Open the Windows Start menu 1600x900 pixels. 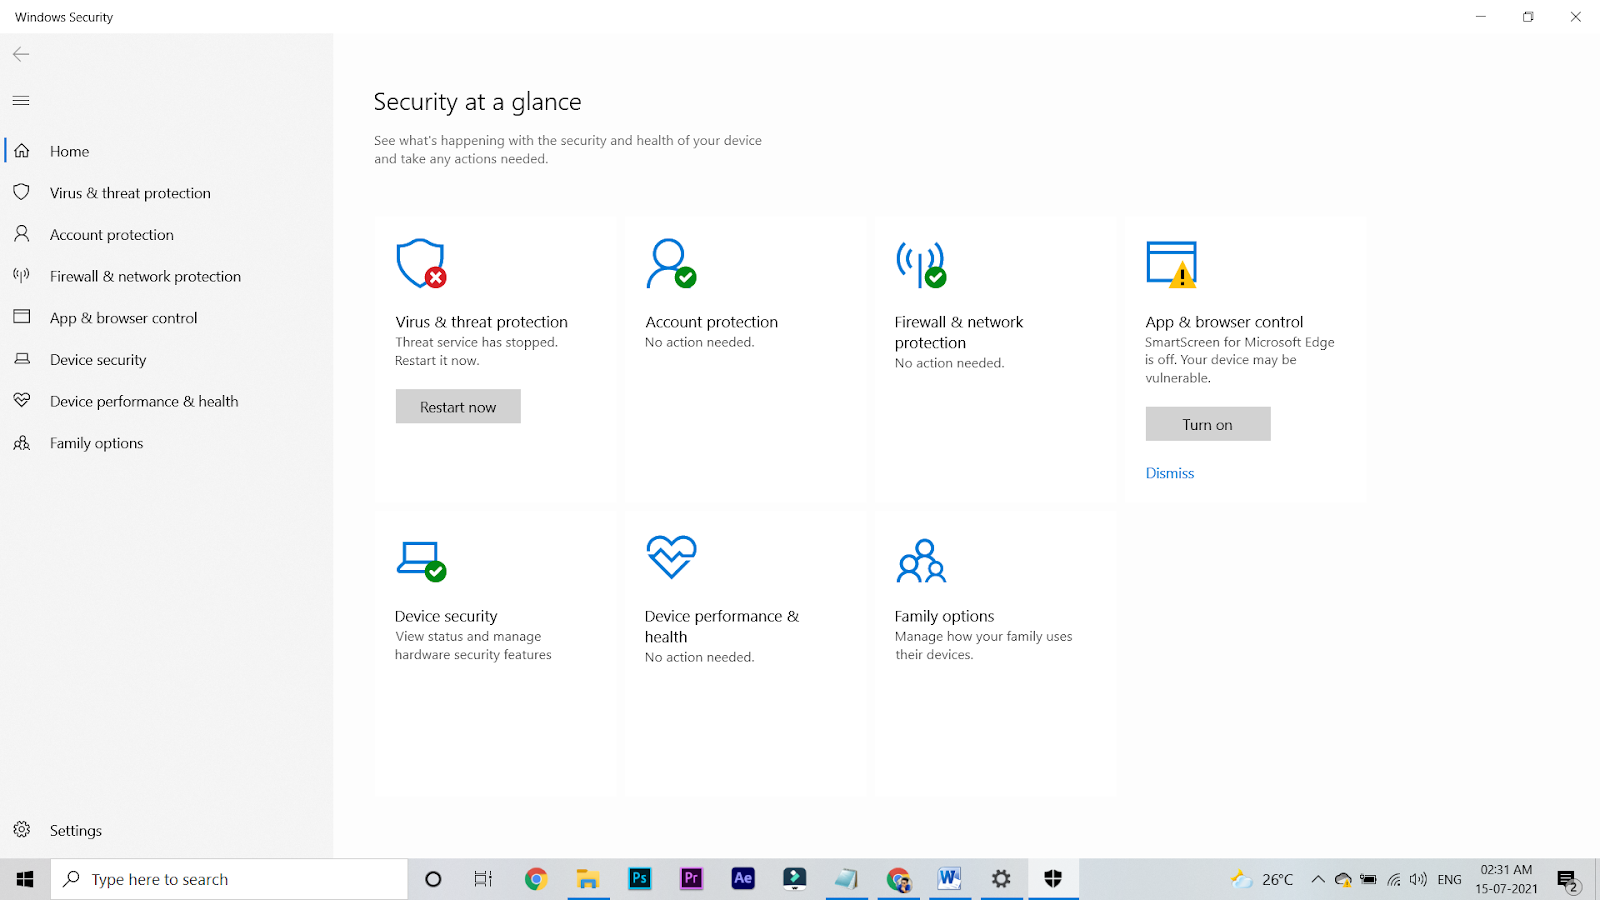[25, 879]
